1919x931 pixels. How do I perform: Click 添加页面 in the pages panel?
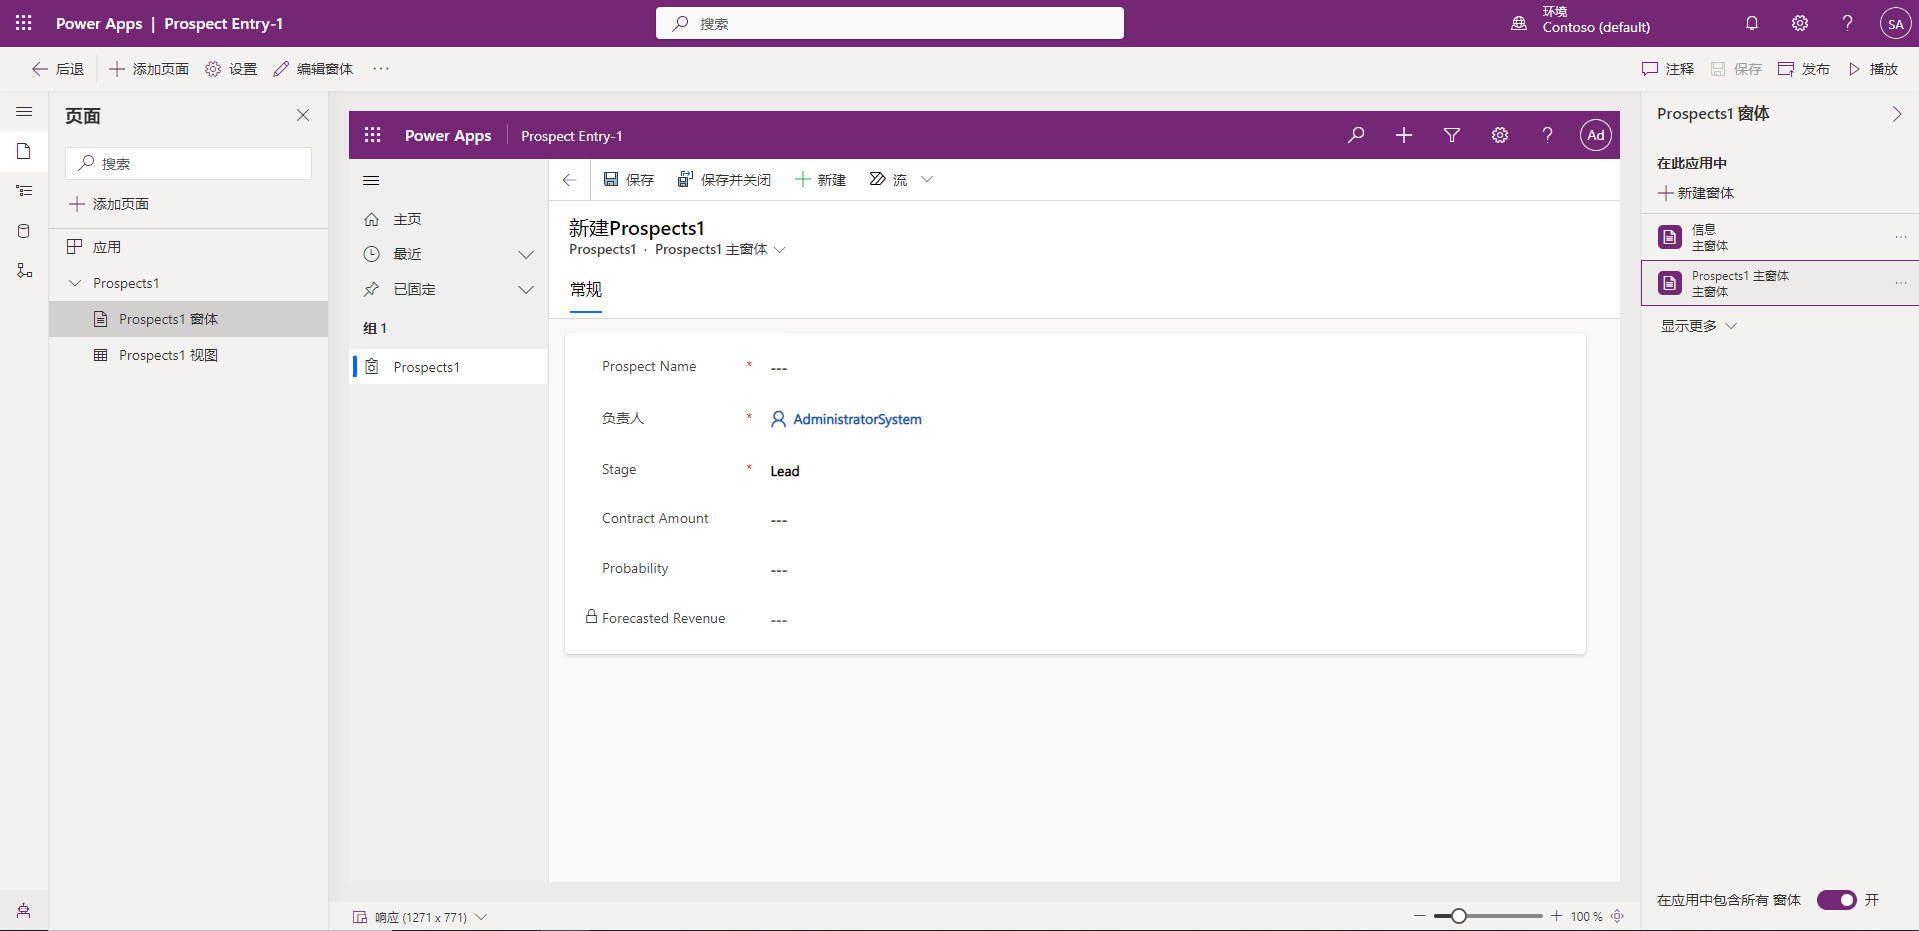(109, 204)
